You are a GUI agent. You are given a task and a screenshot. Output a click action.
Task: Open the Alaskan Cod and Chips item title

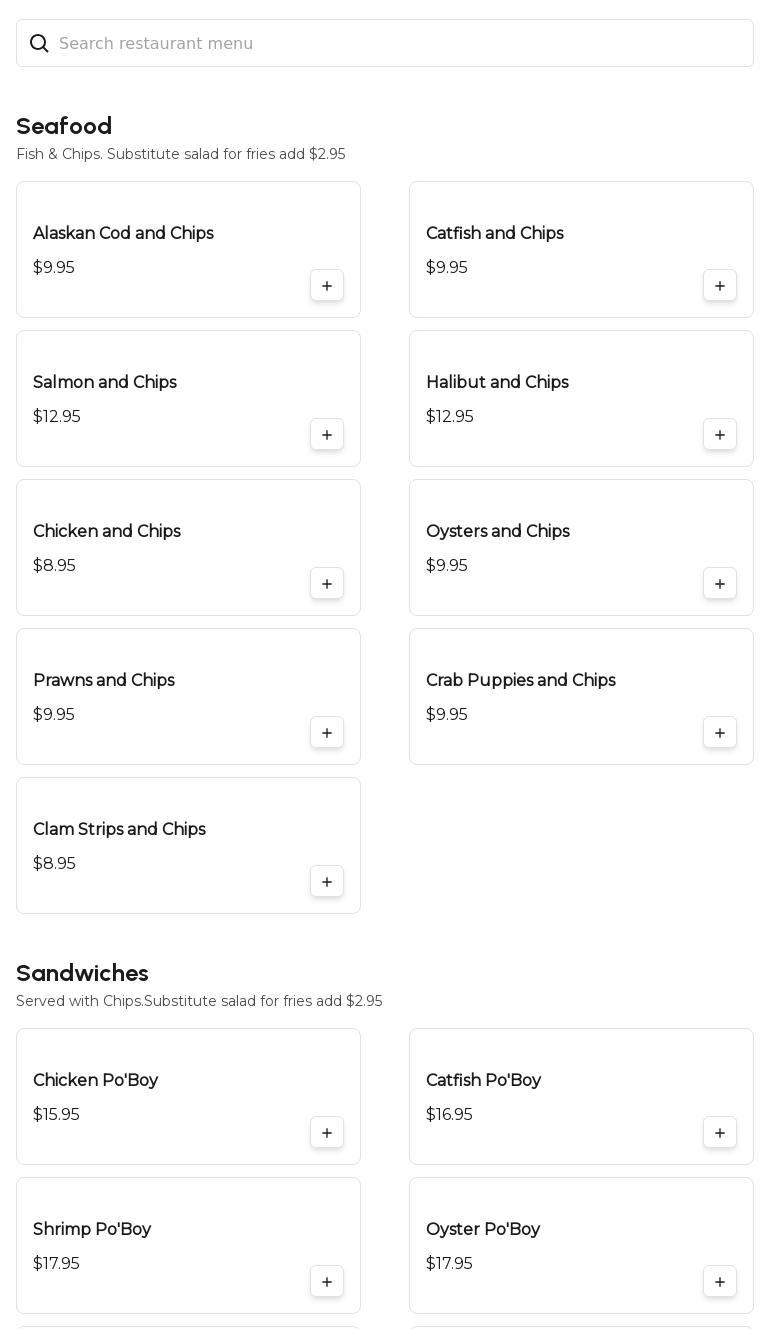[x=123, y=233]
